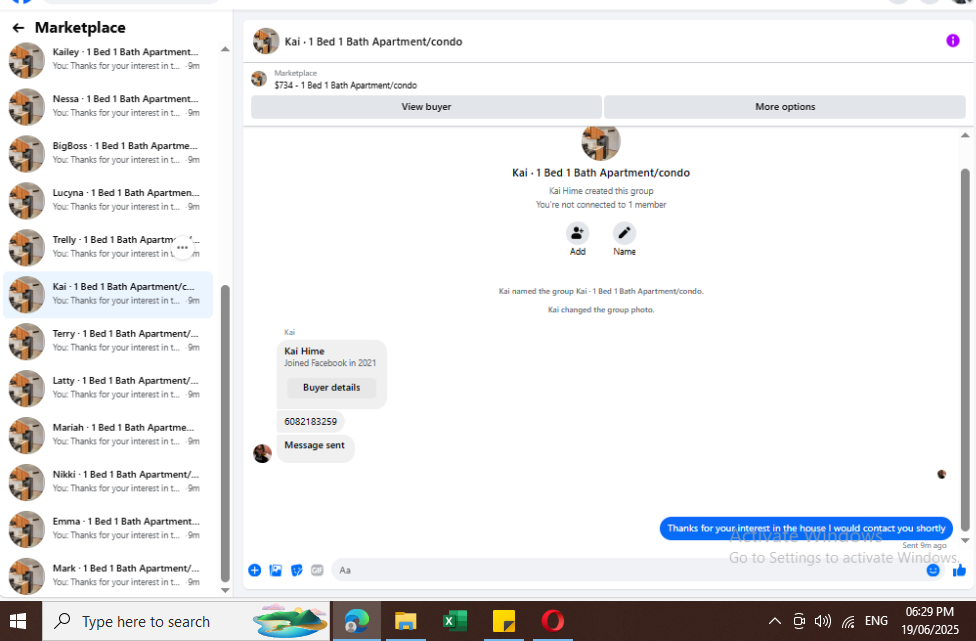
Task: Click the Message sent bubble
Action: point(315,447)
